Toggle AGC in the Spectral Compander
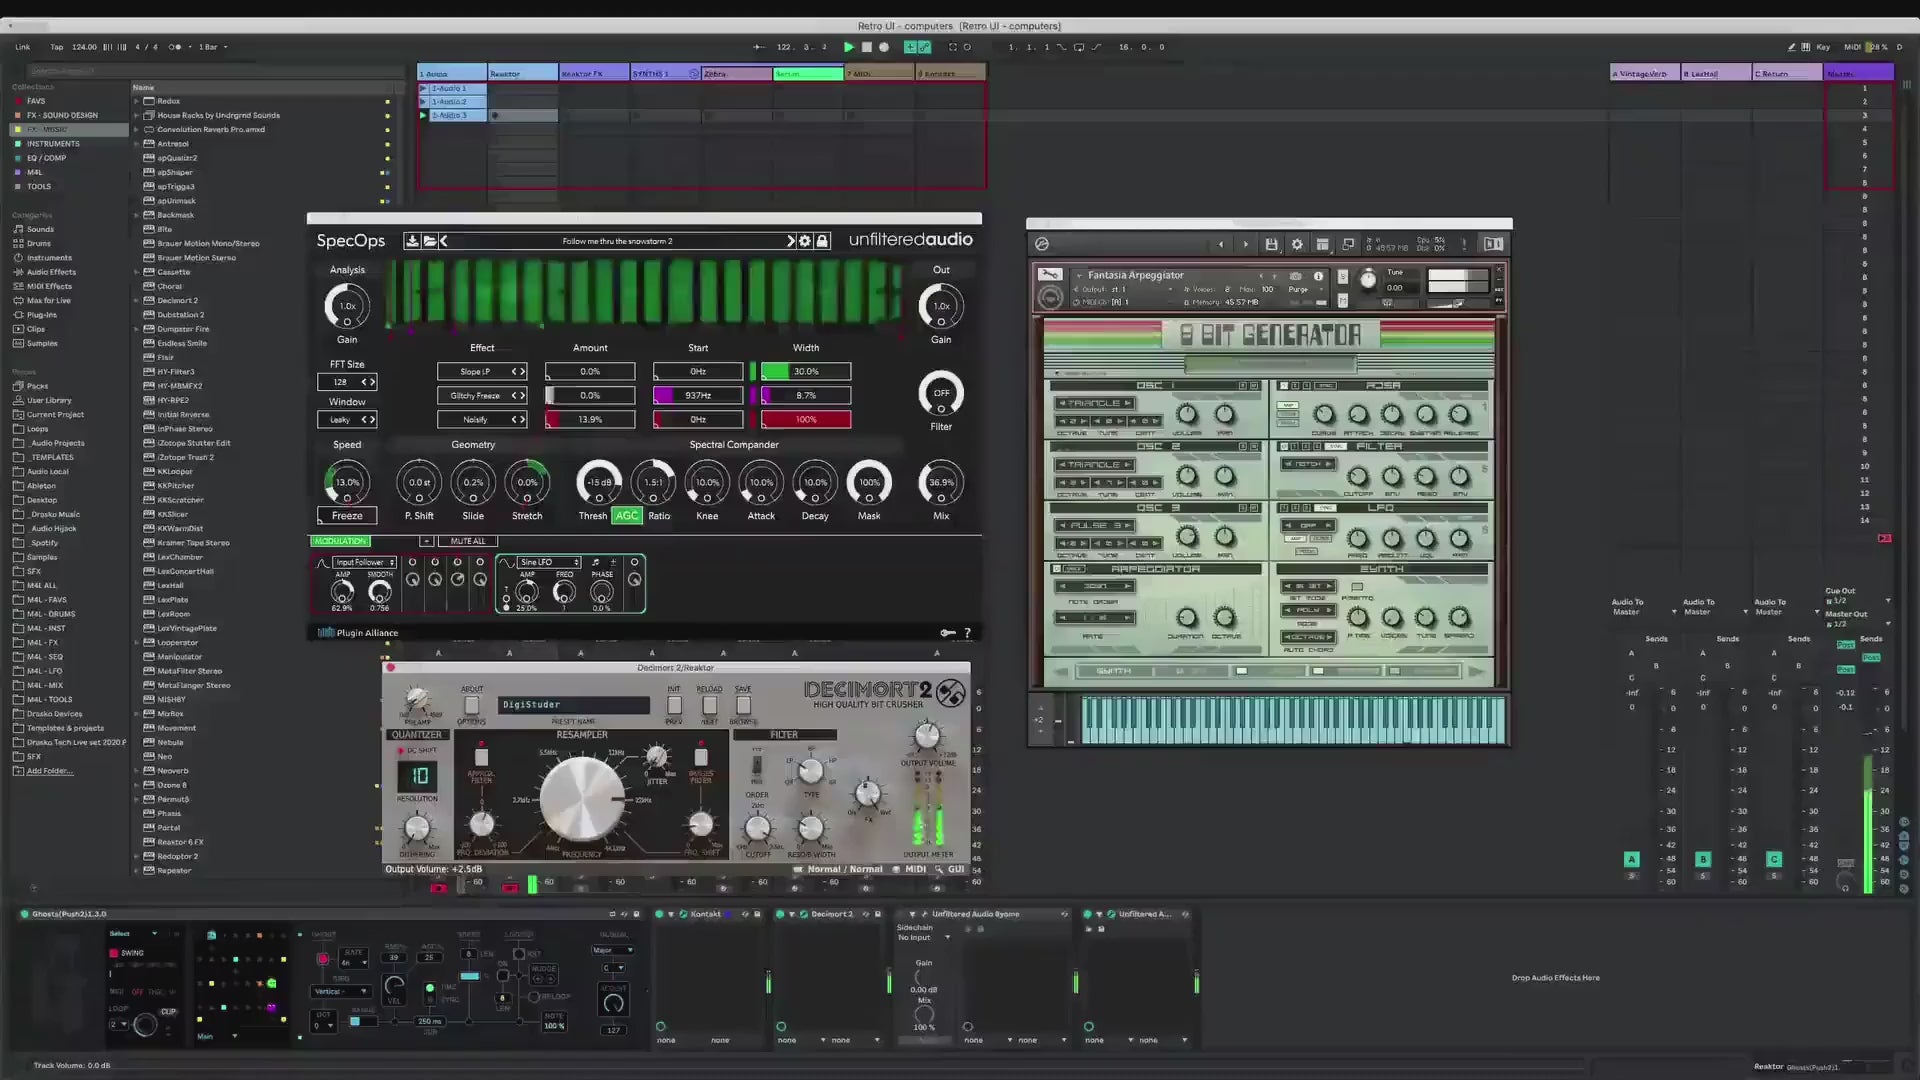The image size is (1920, 1080). point(627,516)
